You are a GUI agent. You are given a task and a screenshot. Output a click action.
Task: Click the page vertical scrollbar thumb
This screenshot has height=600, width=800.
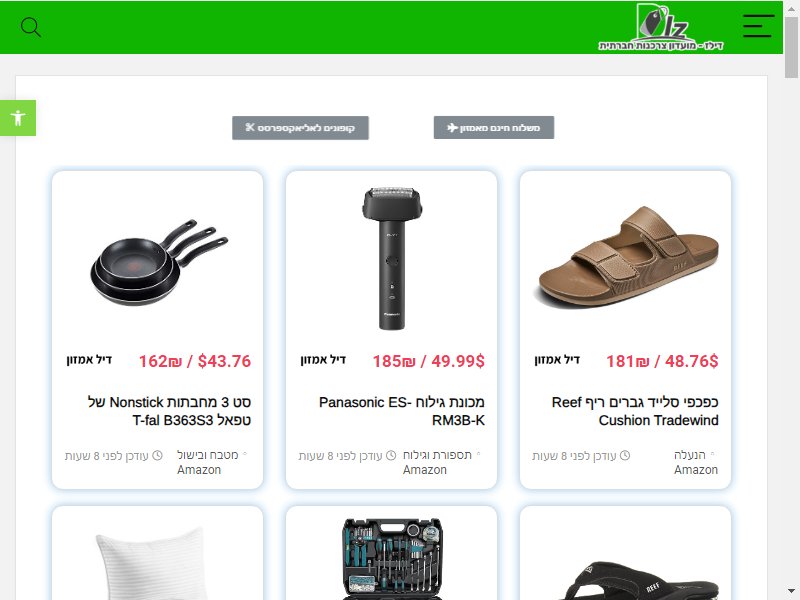pos(791,46)
